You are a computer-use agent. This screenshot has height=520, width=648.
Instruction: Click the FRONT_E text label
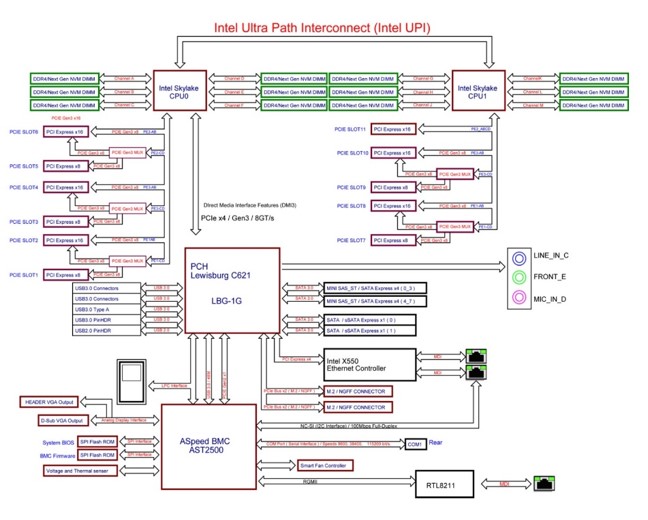[x=550, y=277]
